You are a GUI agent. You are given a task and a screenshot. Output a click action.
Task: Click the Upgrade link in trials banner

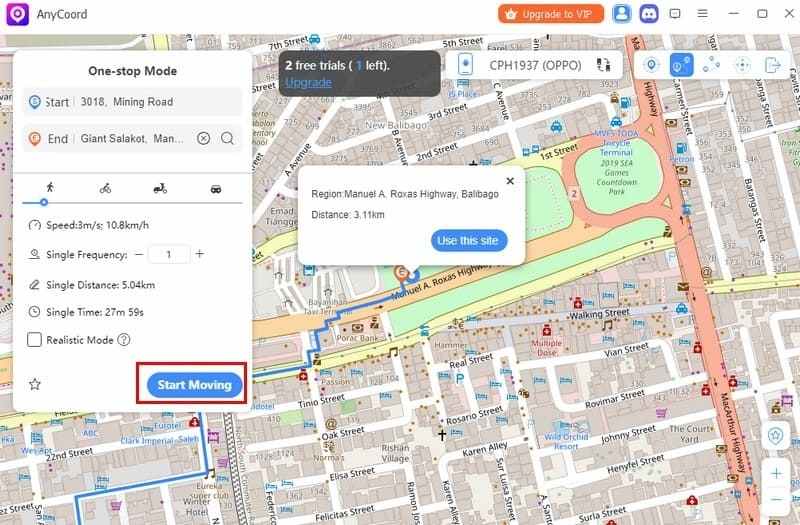(x=308, y=81)
